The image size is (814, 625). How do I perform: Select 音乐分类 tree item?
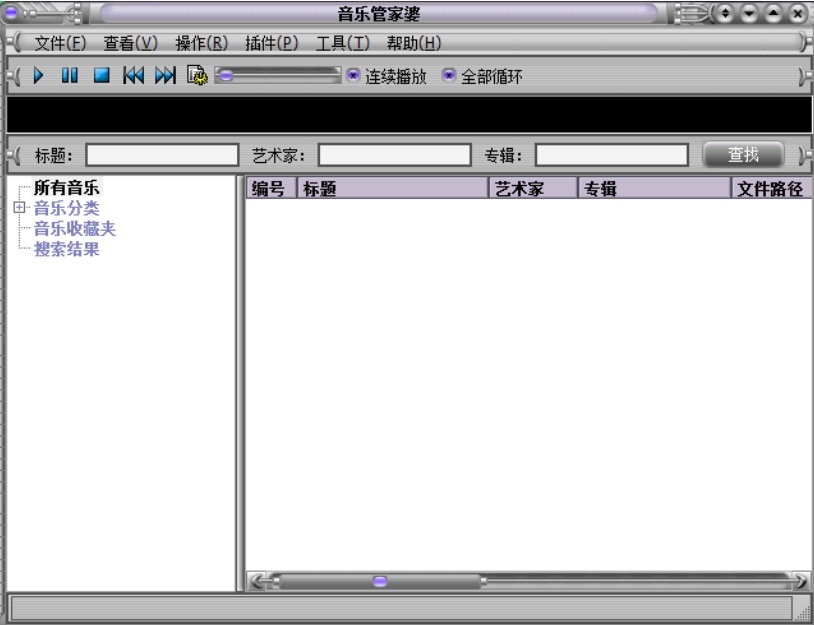click(66, 208)
